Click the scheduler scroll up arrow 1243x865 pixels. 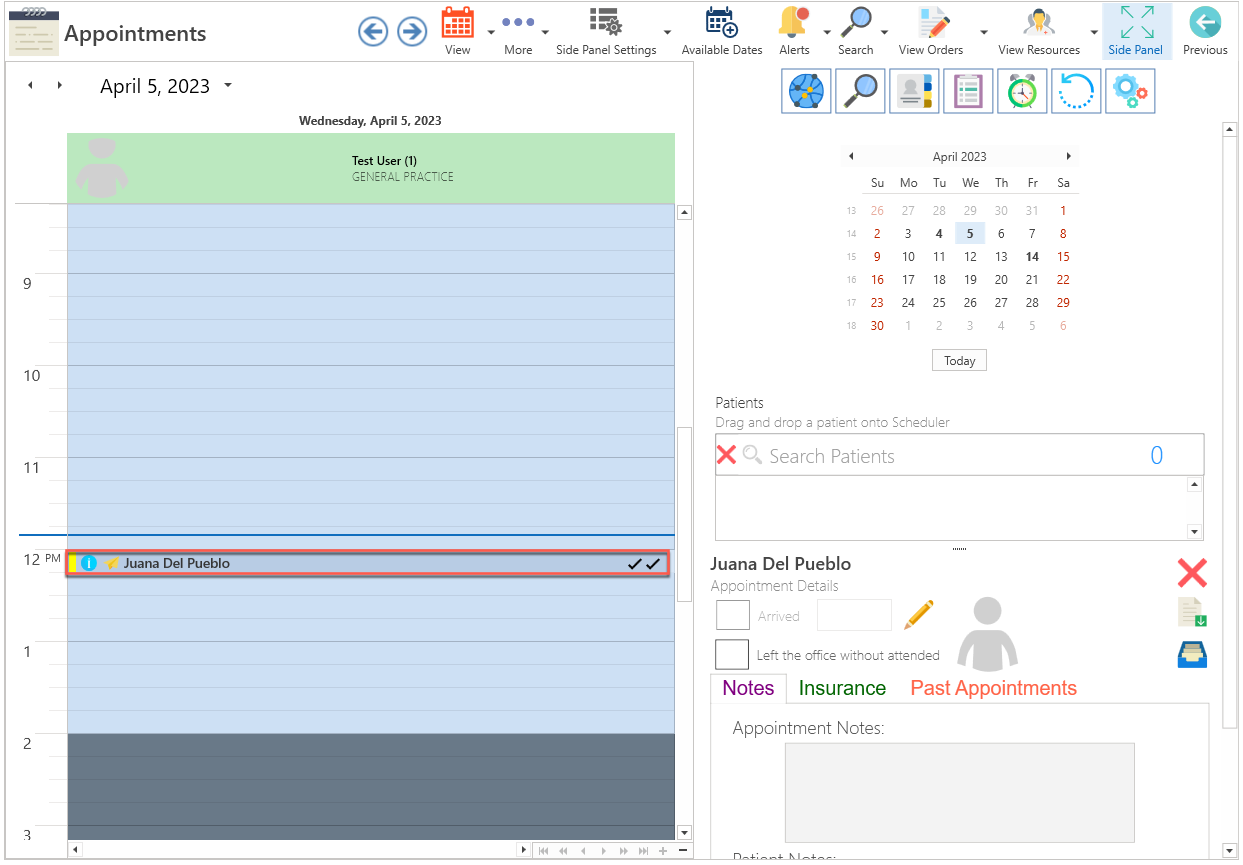pyautogui.click(x=684, y=212)
